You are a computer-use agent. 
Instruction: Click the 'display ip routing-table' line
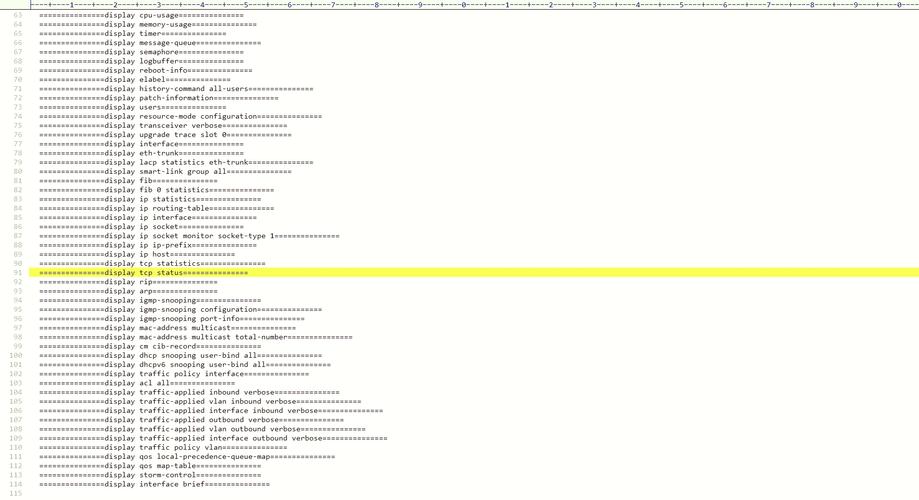[156, 208]
